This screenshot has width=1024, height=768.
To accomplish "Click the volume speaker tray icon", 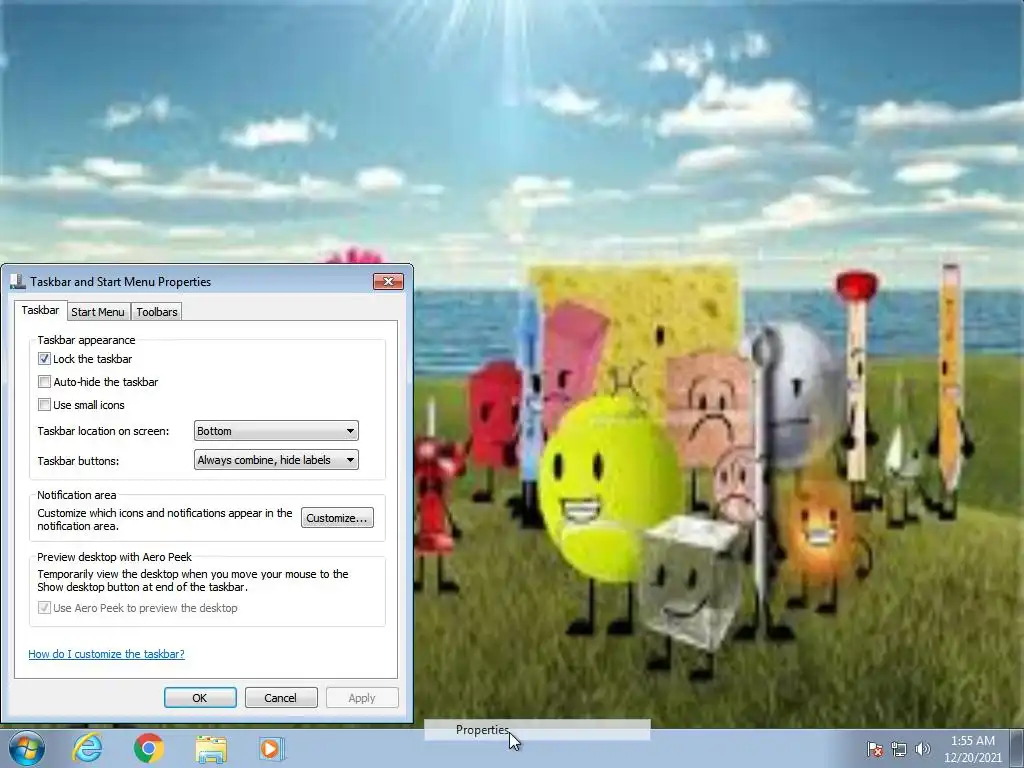I will point(922,749).
